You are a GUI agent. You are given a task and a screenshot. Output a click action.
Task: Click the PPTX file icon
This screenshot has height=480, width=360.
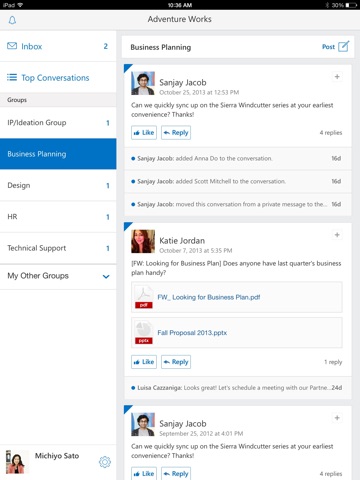pyautogui.click(x=144, y=332)
